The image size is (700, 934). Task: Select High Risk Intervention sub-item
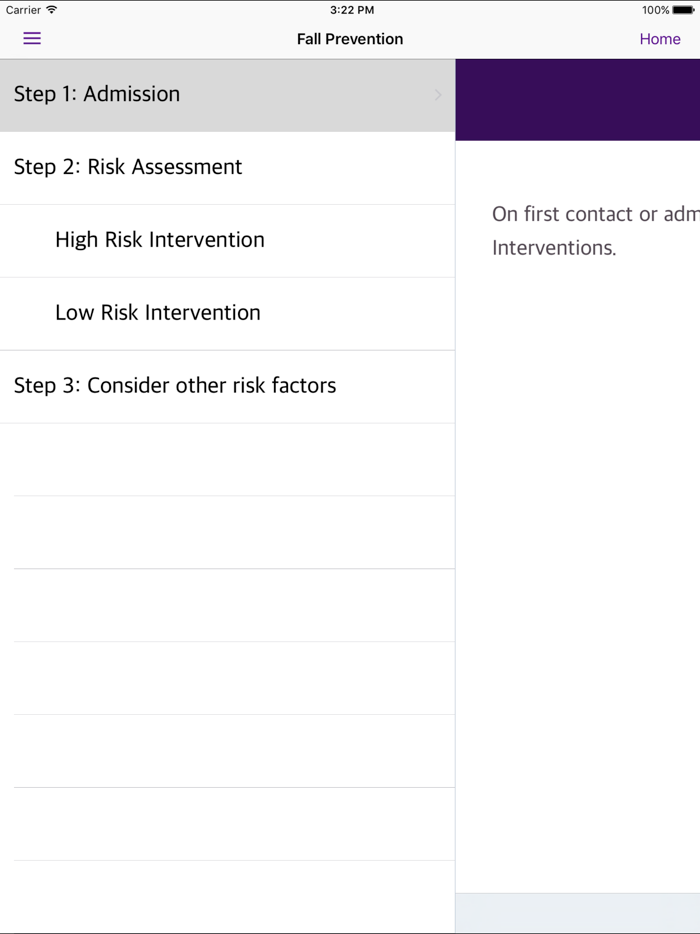[x=160, y=240]
